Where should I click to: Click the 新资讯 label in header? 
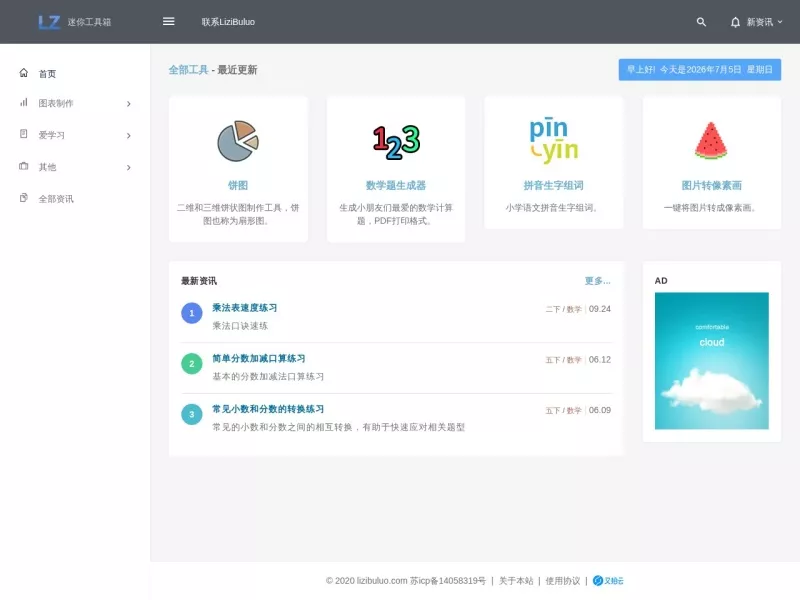759,22
